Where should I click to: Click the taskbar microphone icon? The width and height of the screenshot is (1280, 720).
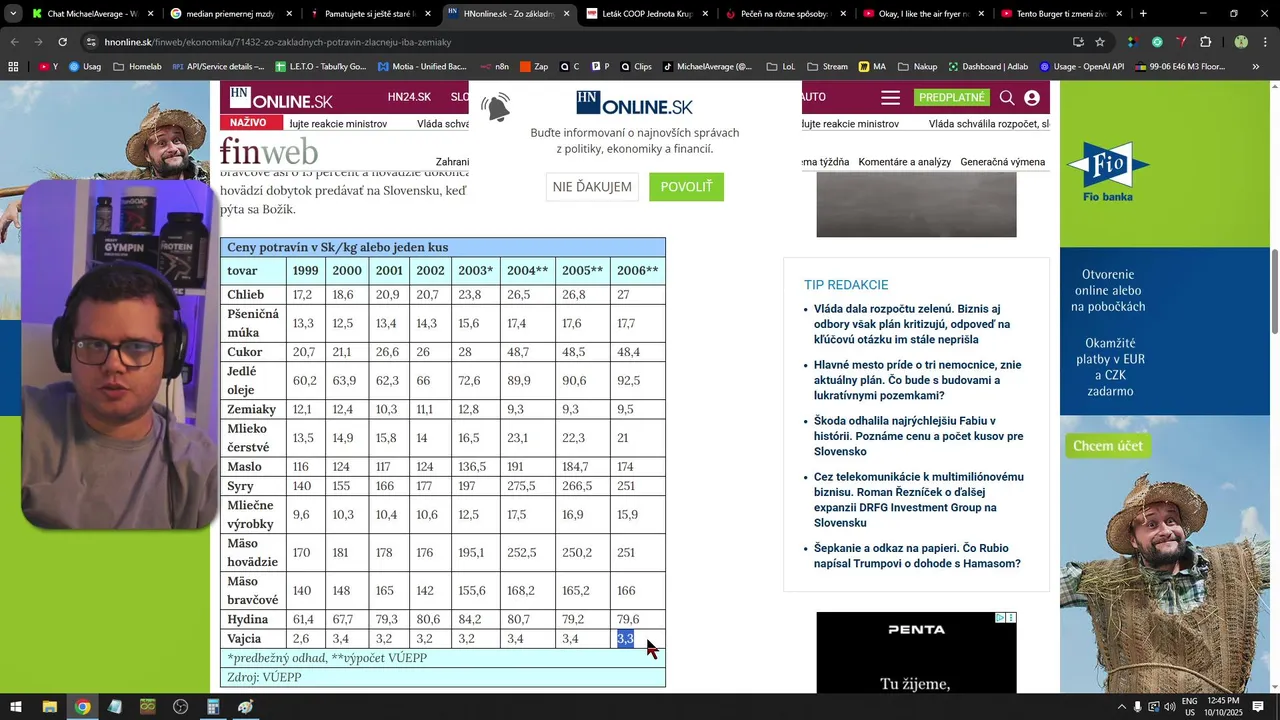[x=1138, y=707]
